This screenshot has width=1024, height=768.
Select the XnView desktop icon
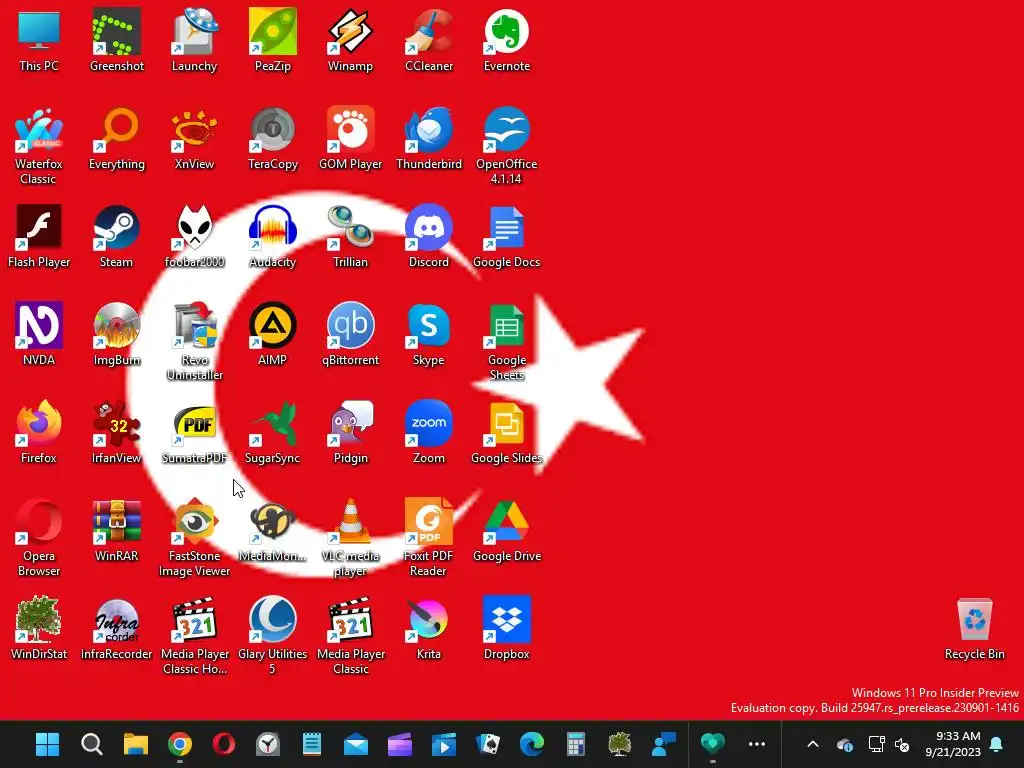click(x=195, y=138)
